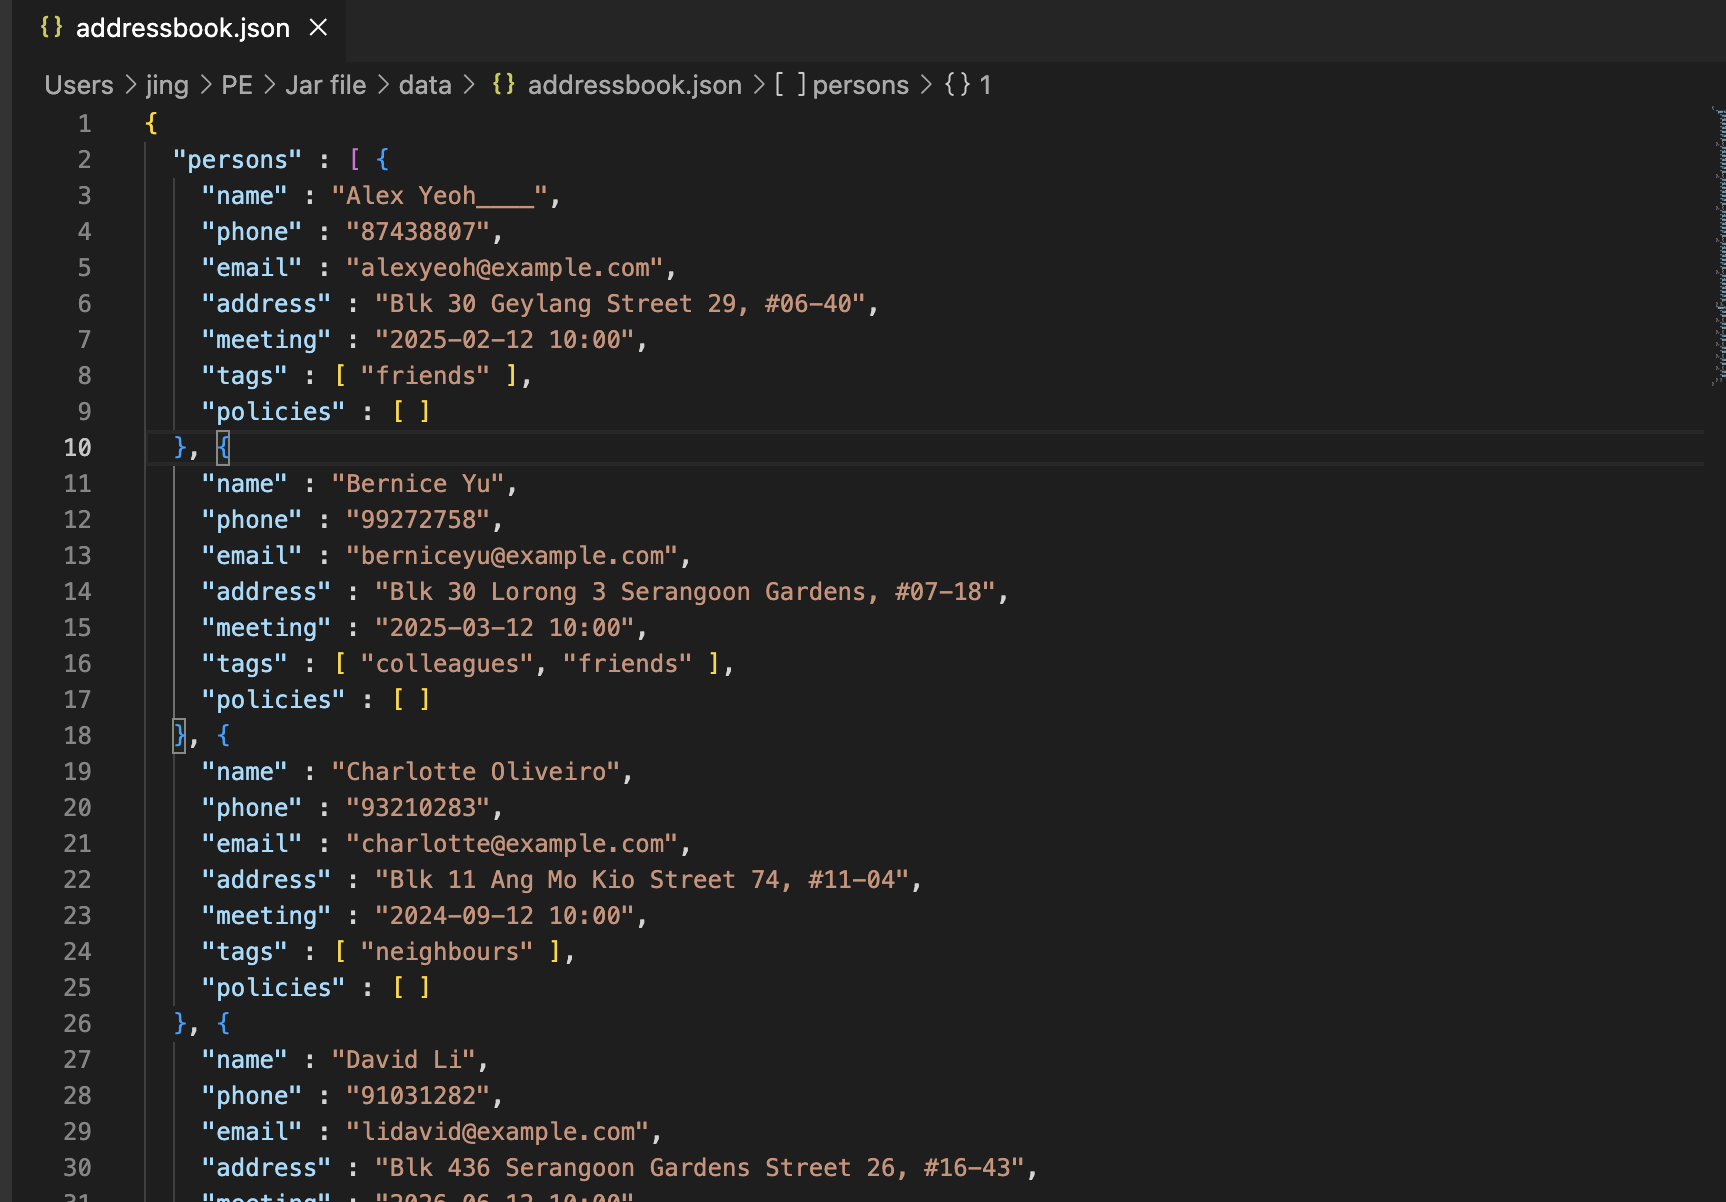Click the opening curly brace on line 1
Image resolution: width=1726 pixels, height=1202 pixels.
[151, 124]
